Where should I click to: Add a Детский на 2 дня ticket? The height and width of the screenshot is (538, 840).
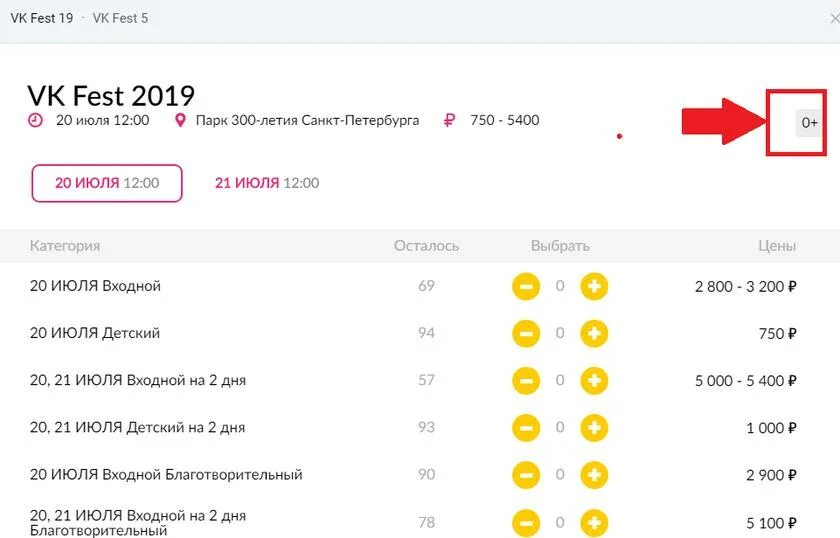point(594,428)
